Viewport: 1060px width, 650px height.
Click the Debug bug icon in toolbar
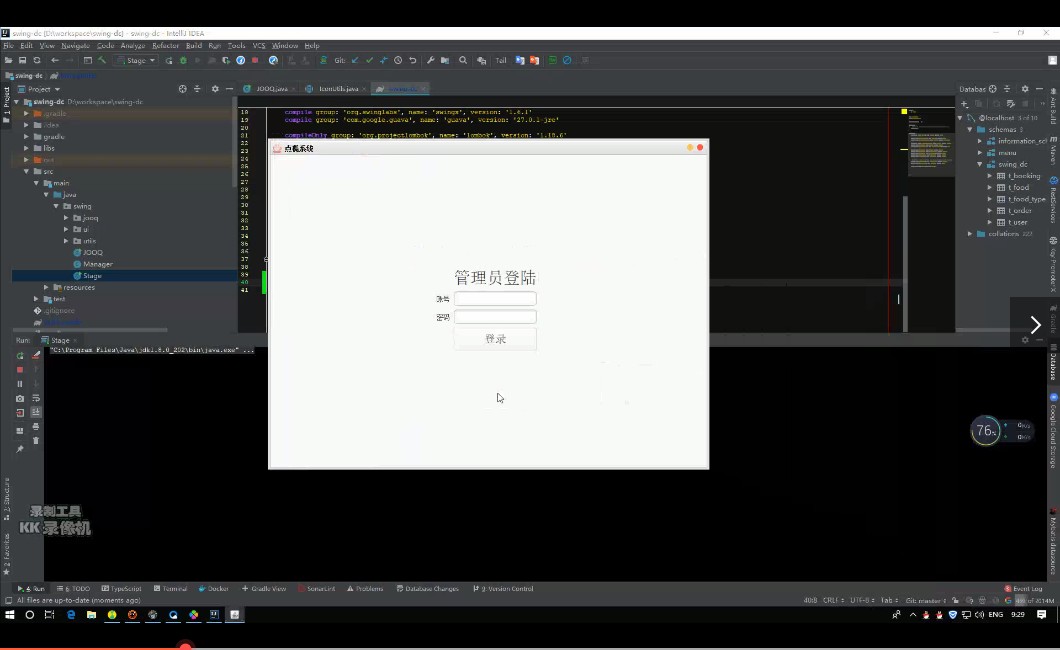click(183, 60)
